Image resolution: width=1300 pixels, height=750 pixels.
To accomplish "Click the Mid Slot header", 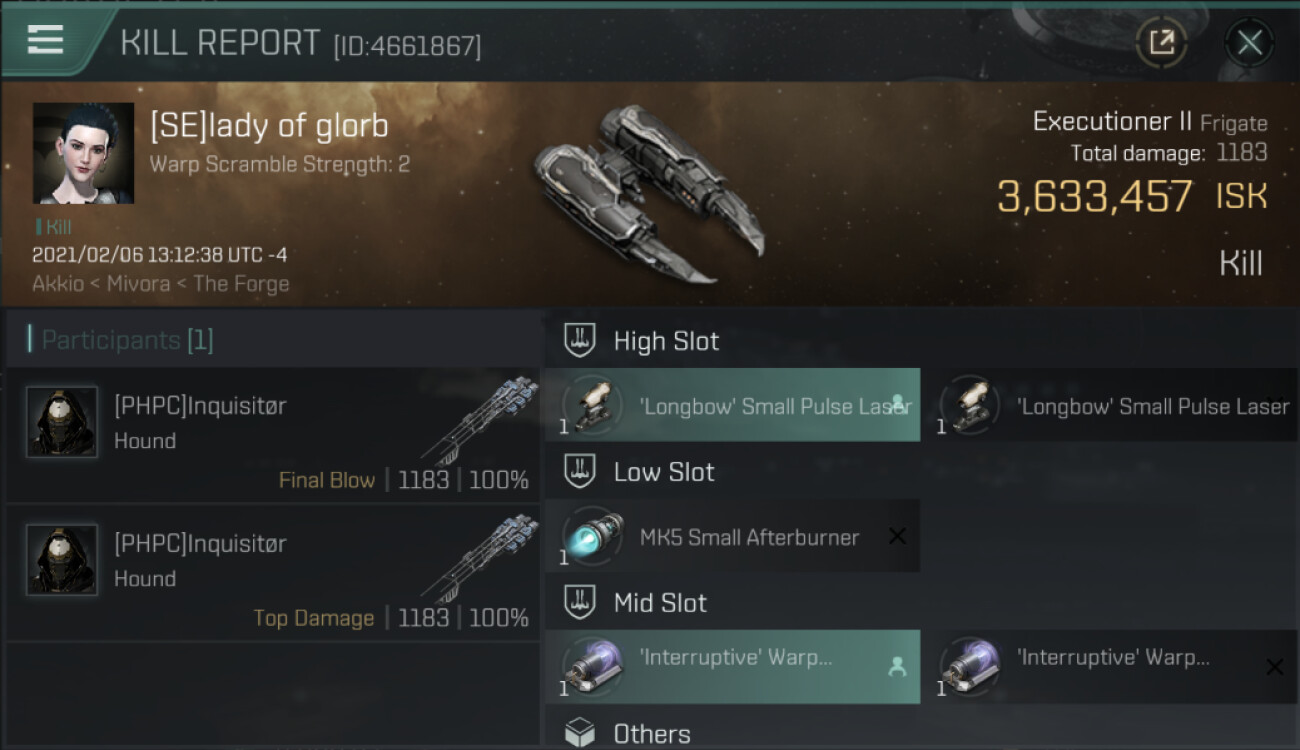I will (x=660, y=603).
